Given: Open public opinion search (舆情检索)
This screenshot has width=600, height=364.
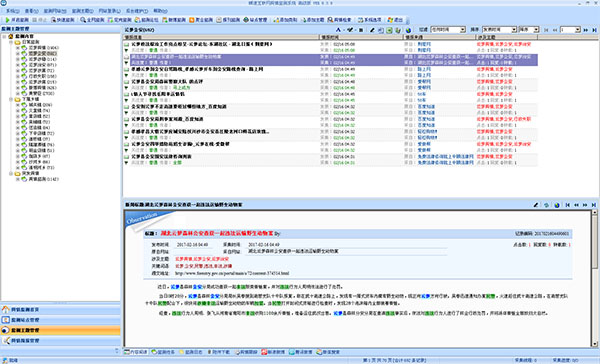Looking at the screenshot, I should [x=339, y=20].
